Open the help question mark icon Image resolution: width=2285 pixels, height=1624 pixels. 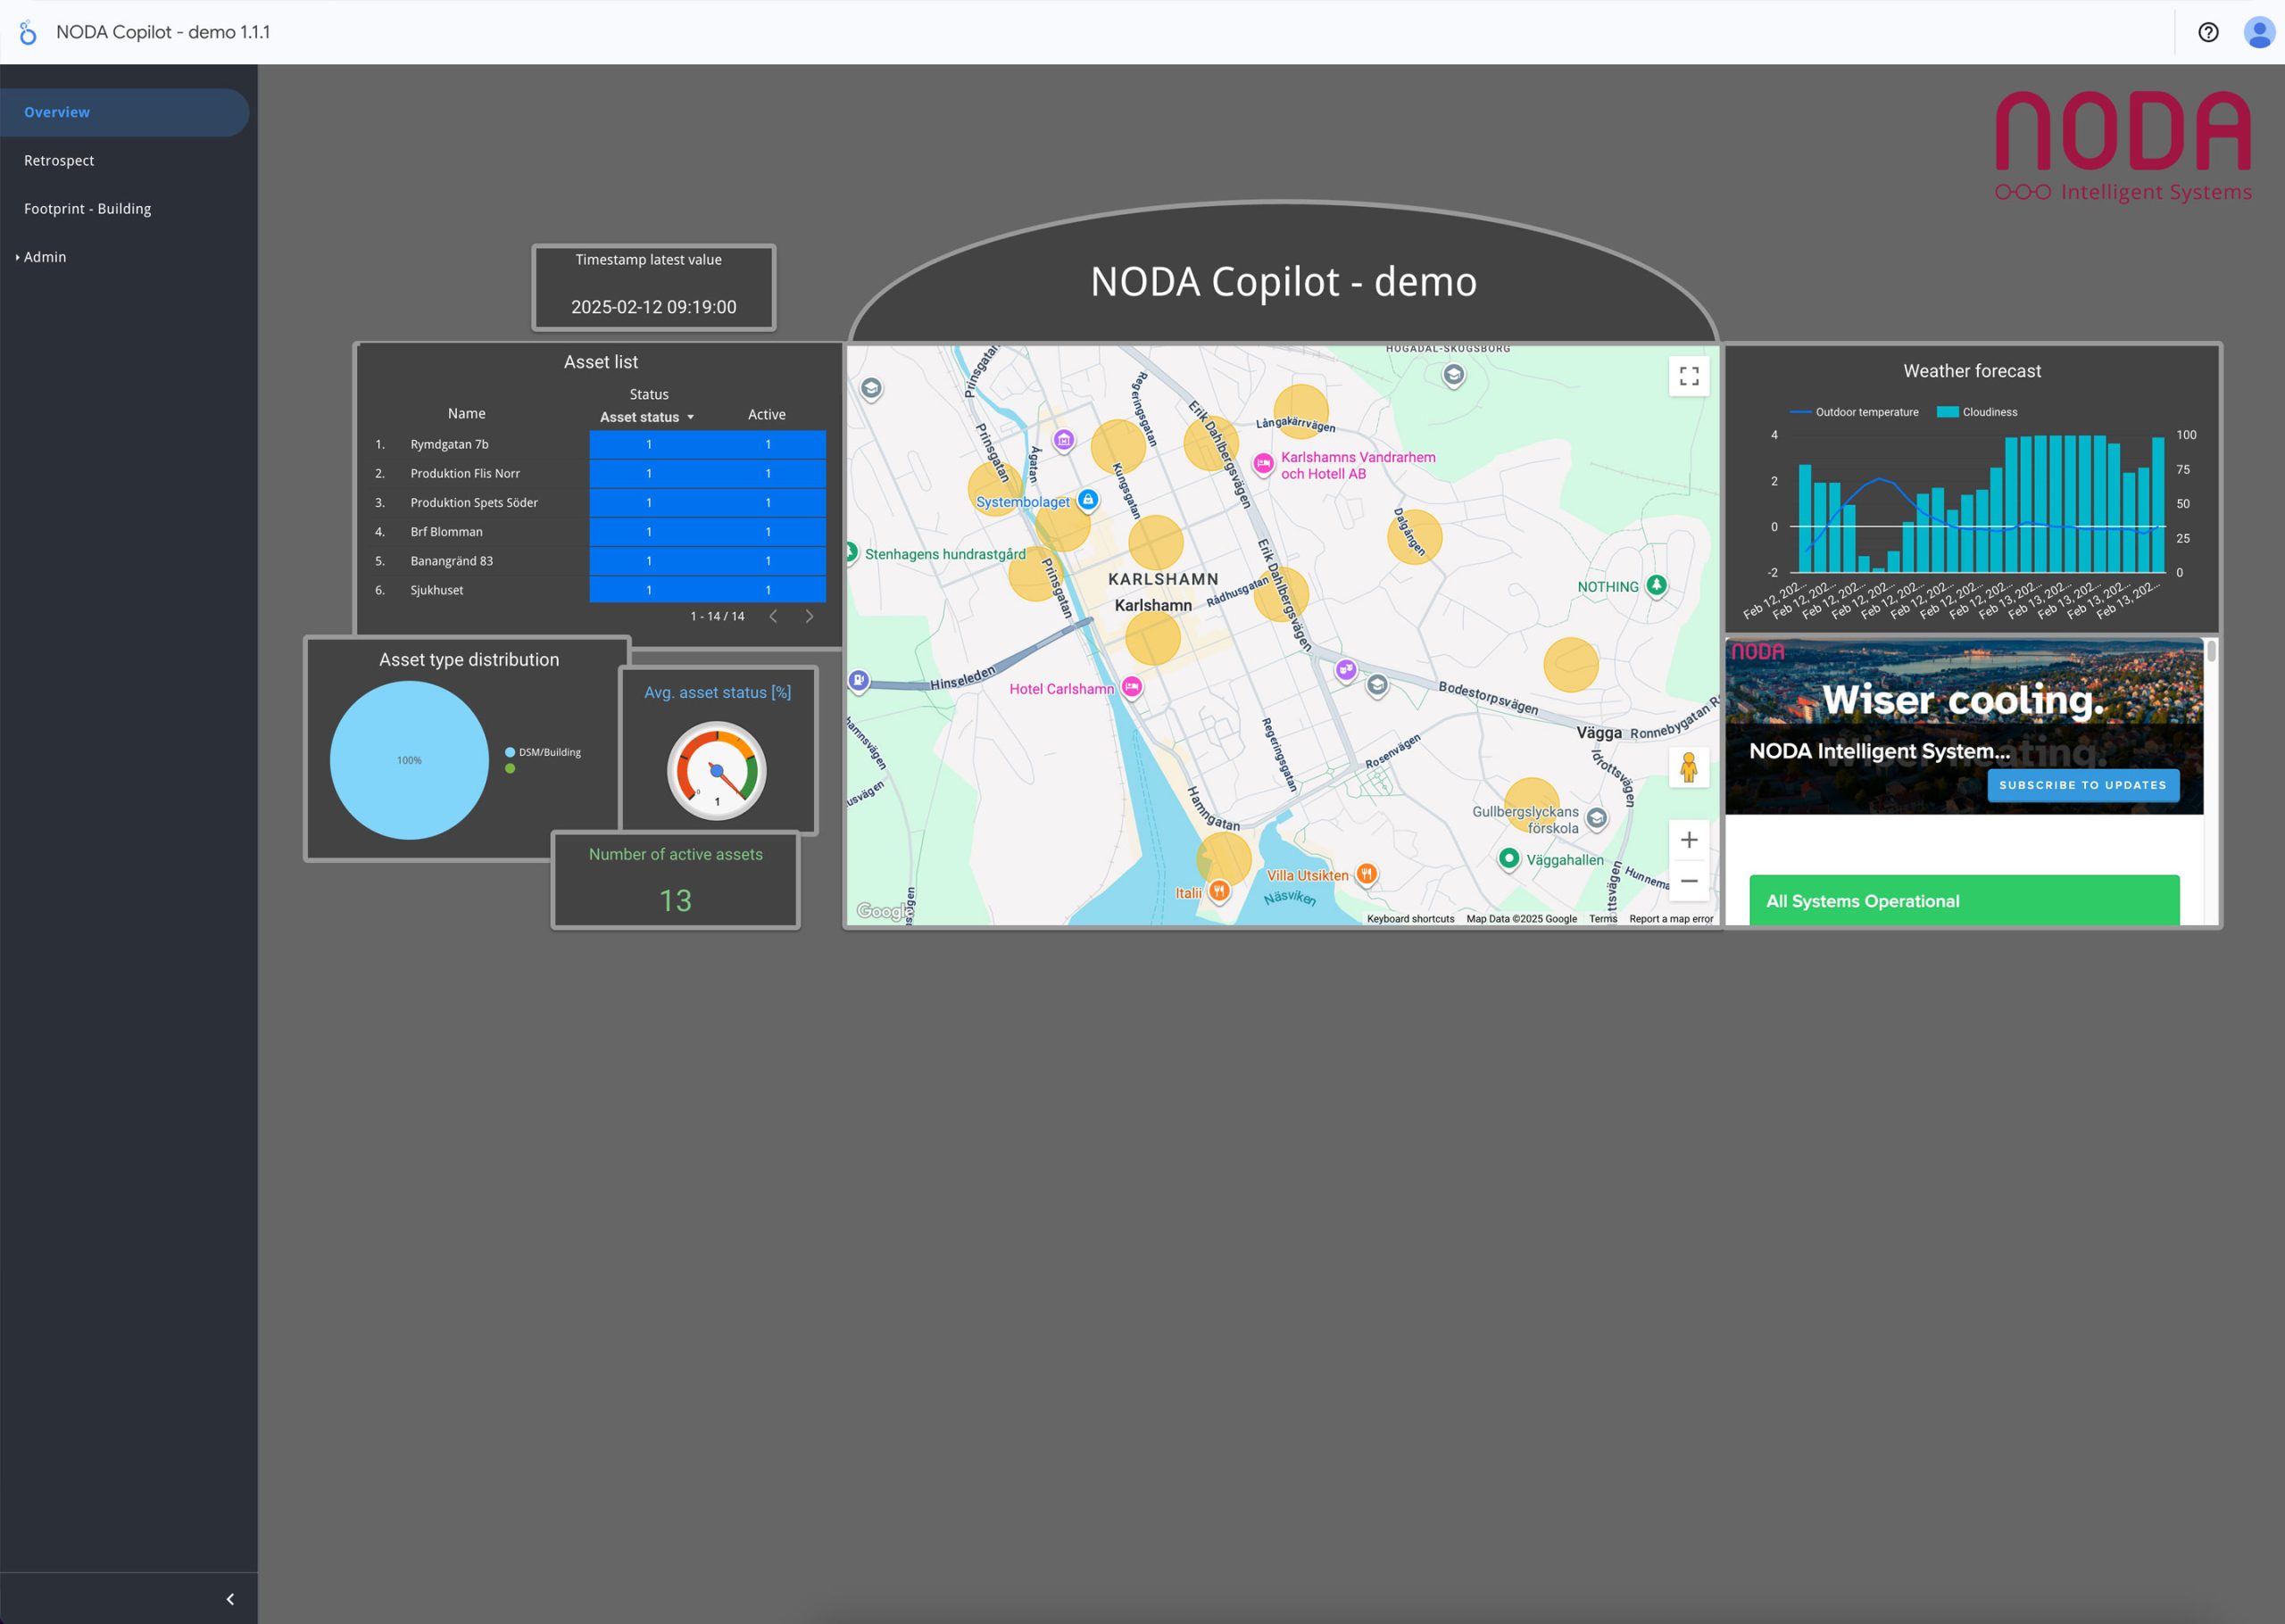tap(2208, 32)
